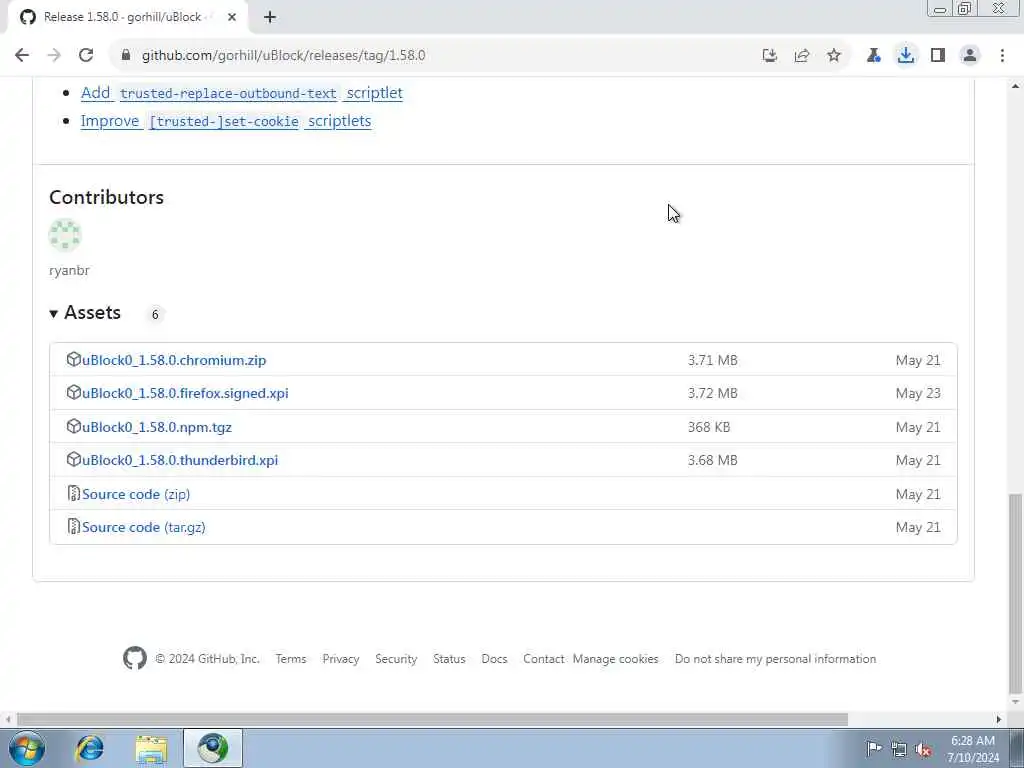This screenshot has height=768, width=1024.
Task: Click the ryanbr contributor avatar
Action: coord(65,234)
